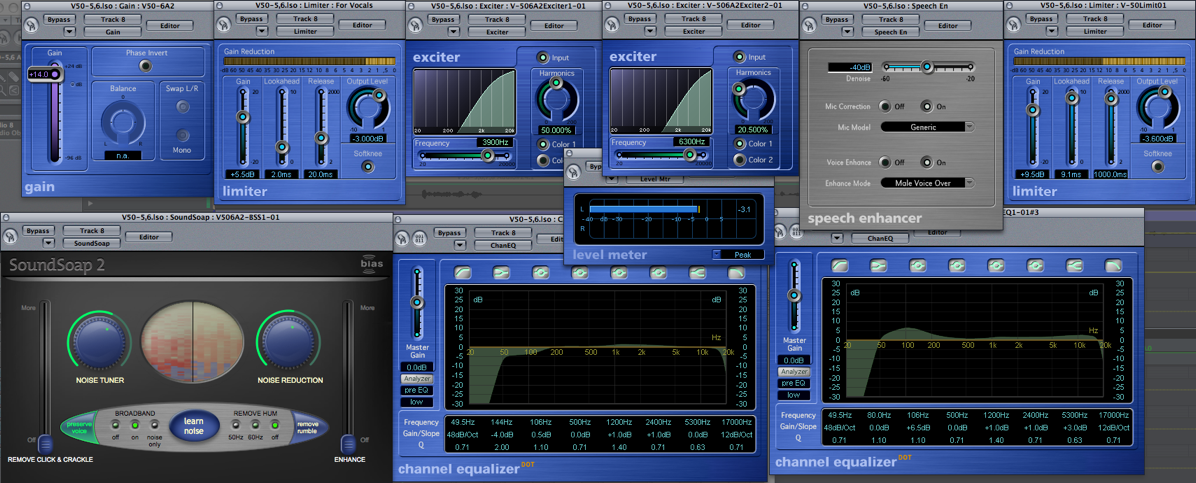Toggle Phase Invert in Gain plugin
The image size is (1196, 483).
pos(146,66)
